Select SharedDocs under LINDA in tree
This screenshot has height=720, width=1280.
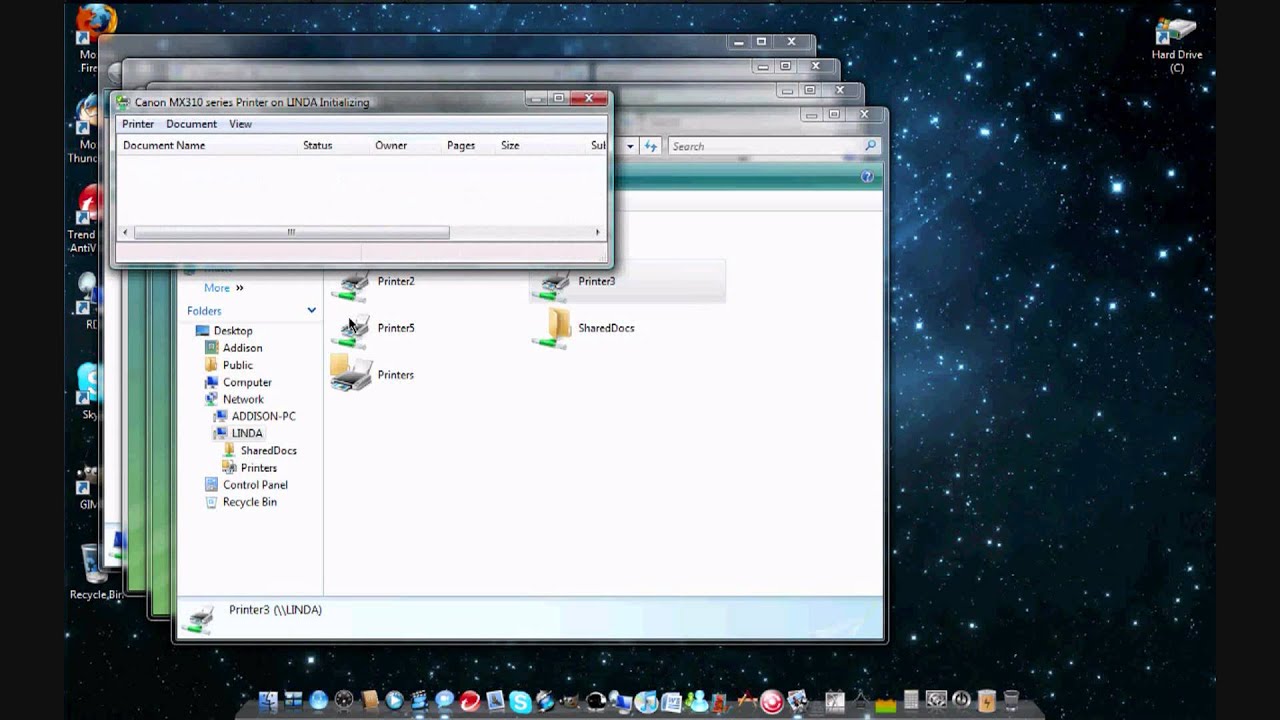point(268,450)
